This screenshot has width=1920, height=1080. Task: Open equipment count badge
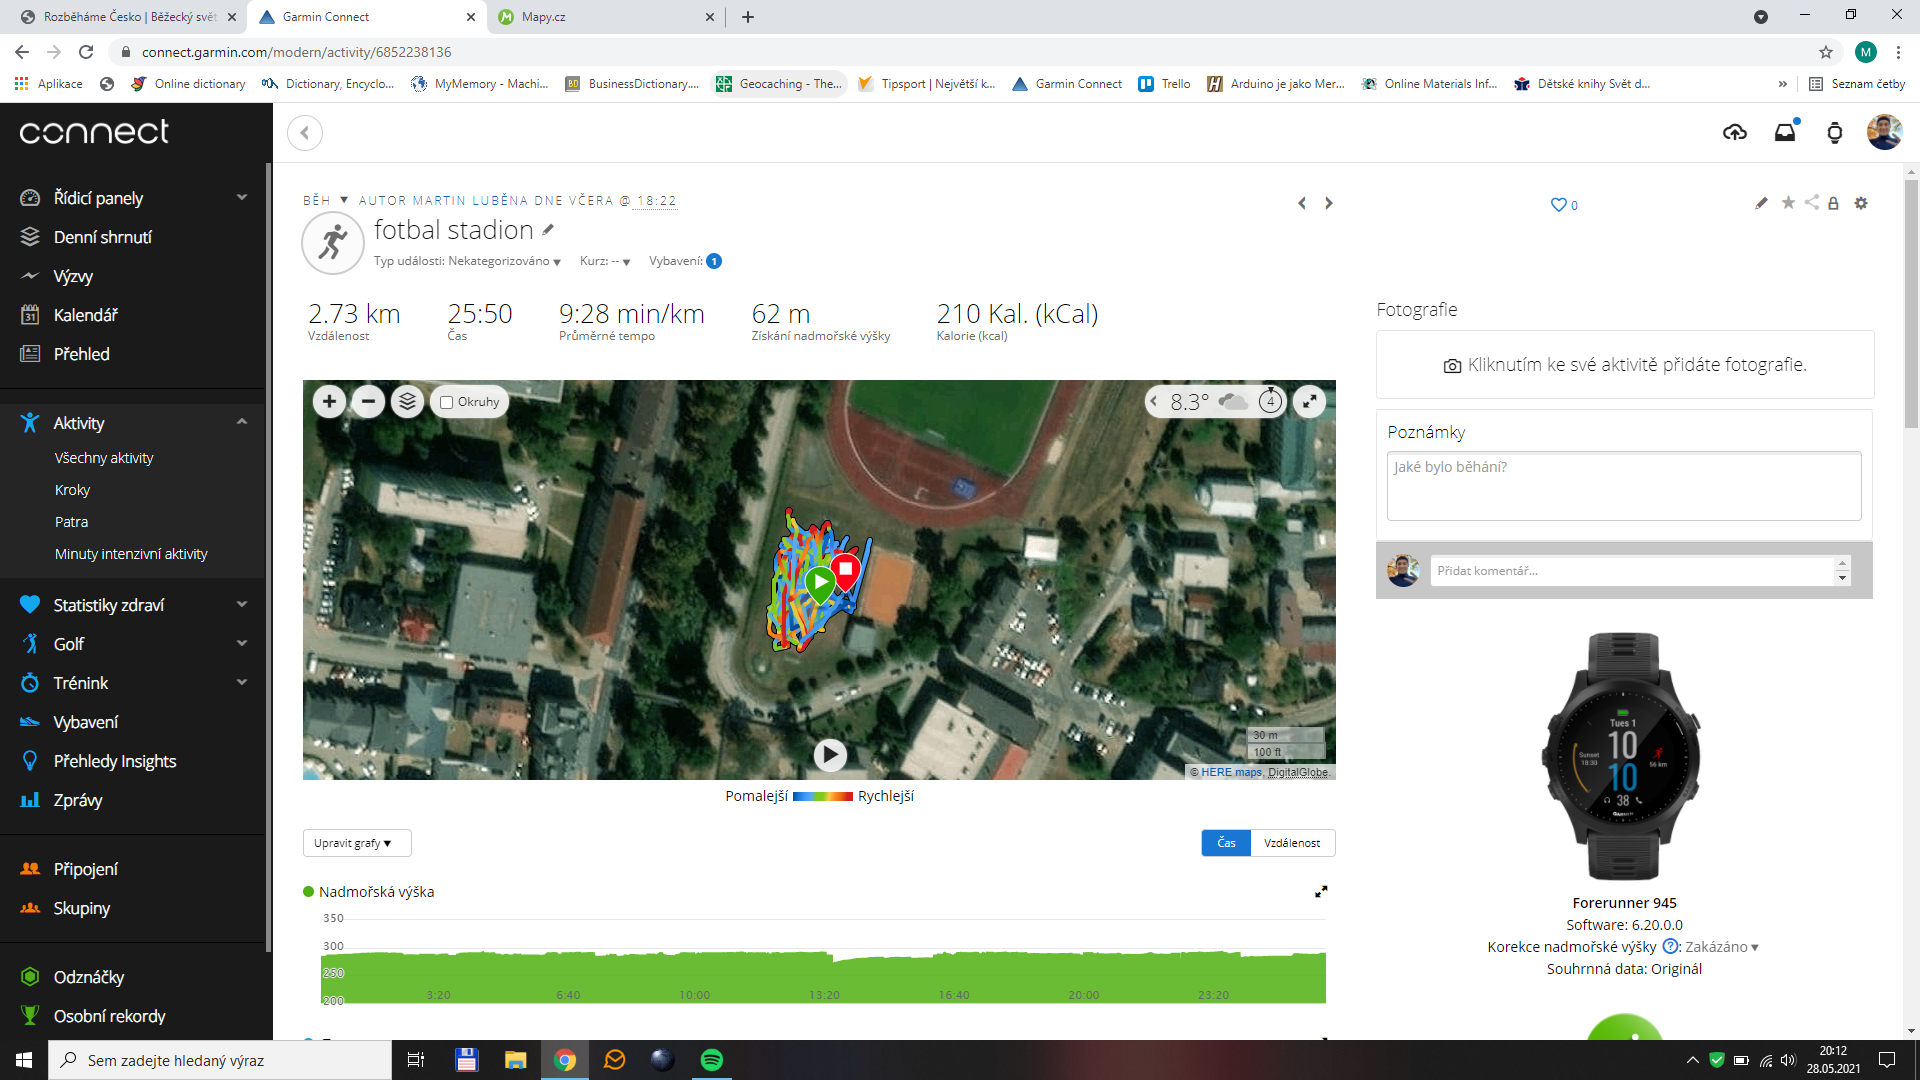(714, 261)
